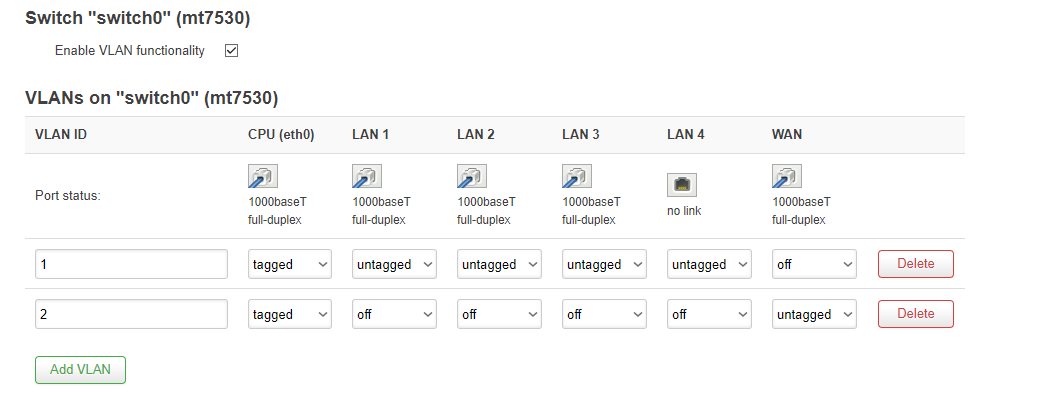Image resolution: width=1037 pixels, height=393 pixels.
Task: Focus the VLAN ID field containing 1
Action: click(x=131, y=264)
